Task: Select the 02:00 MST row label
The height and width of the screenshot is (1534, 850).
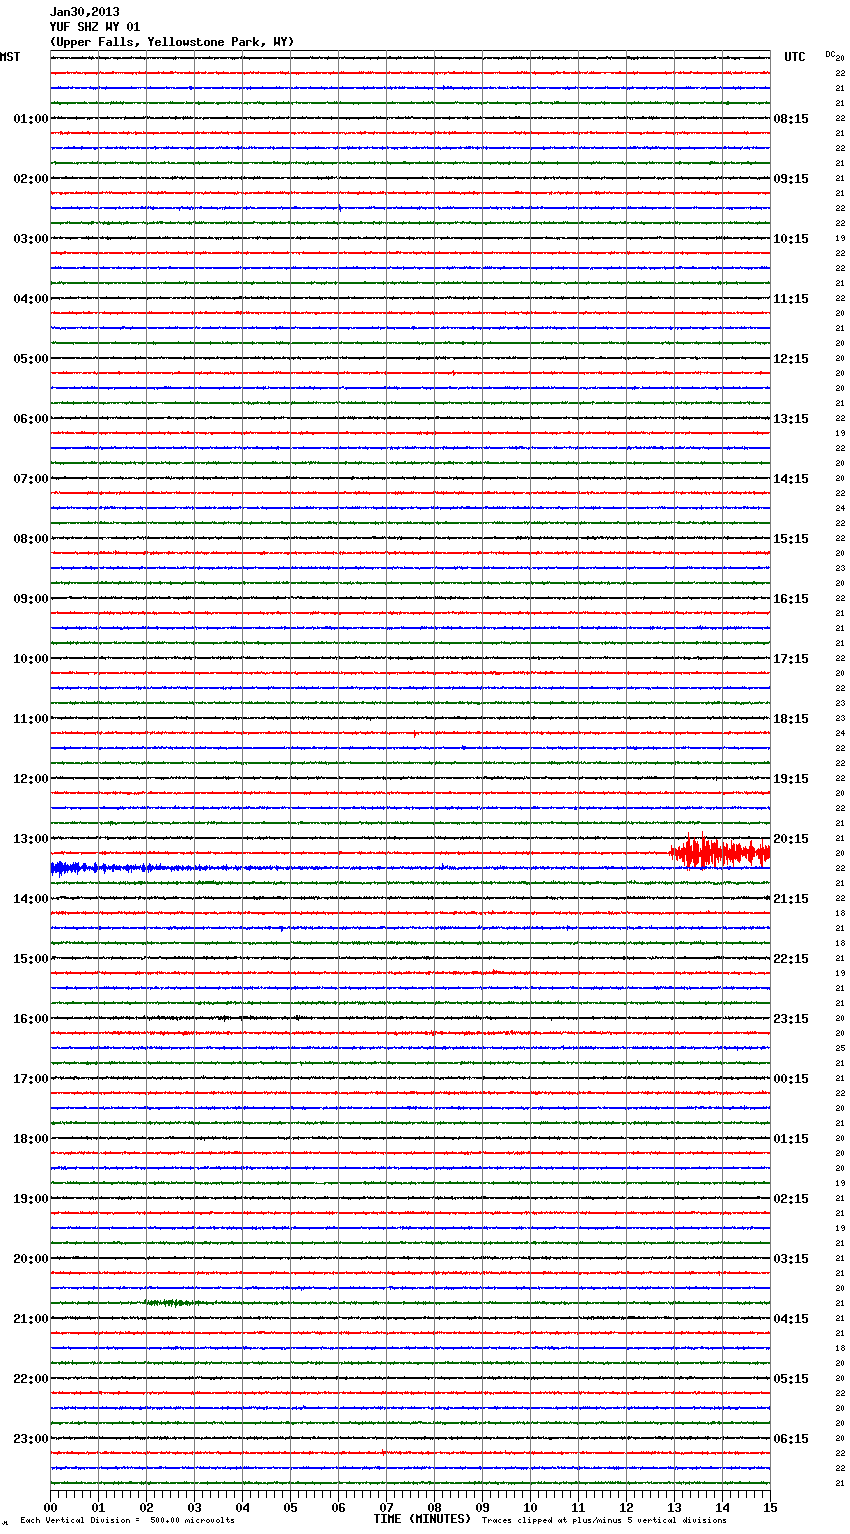Action: [x=31, y=179]
